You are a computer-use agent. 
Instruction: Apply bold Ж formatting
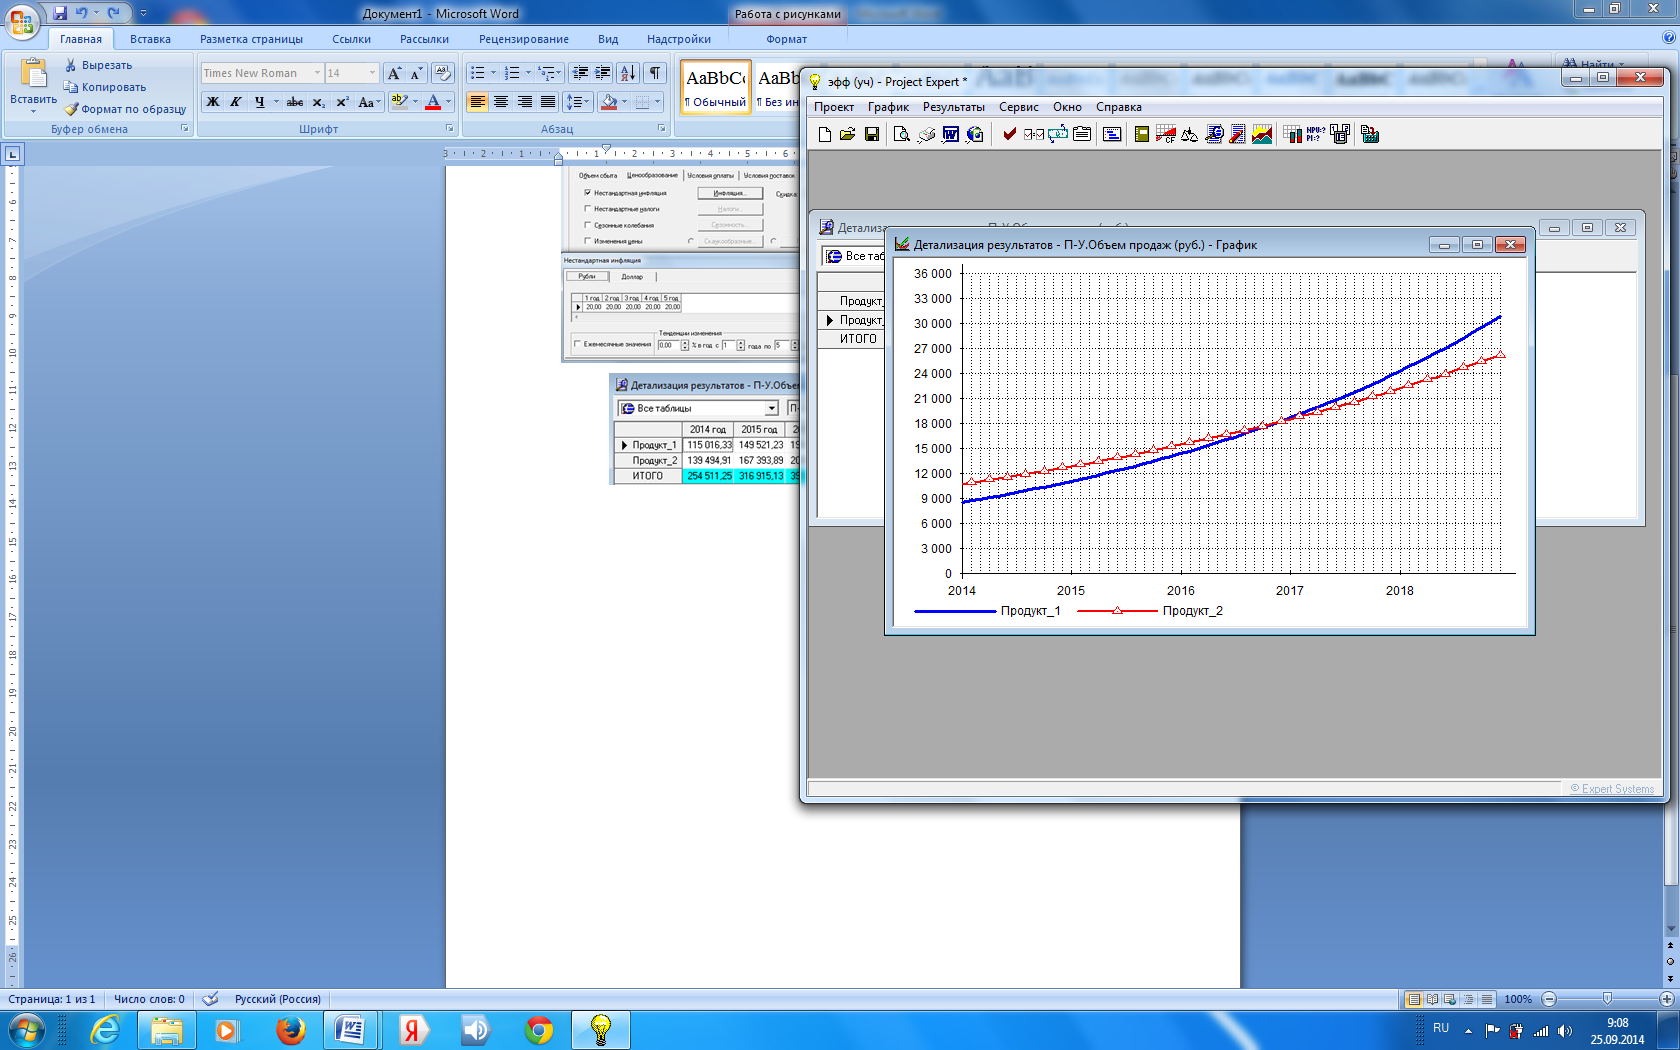[x=213, y=102]
